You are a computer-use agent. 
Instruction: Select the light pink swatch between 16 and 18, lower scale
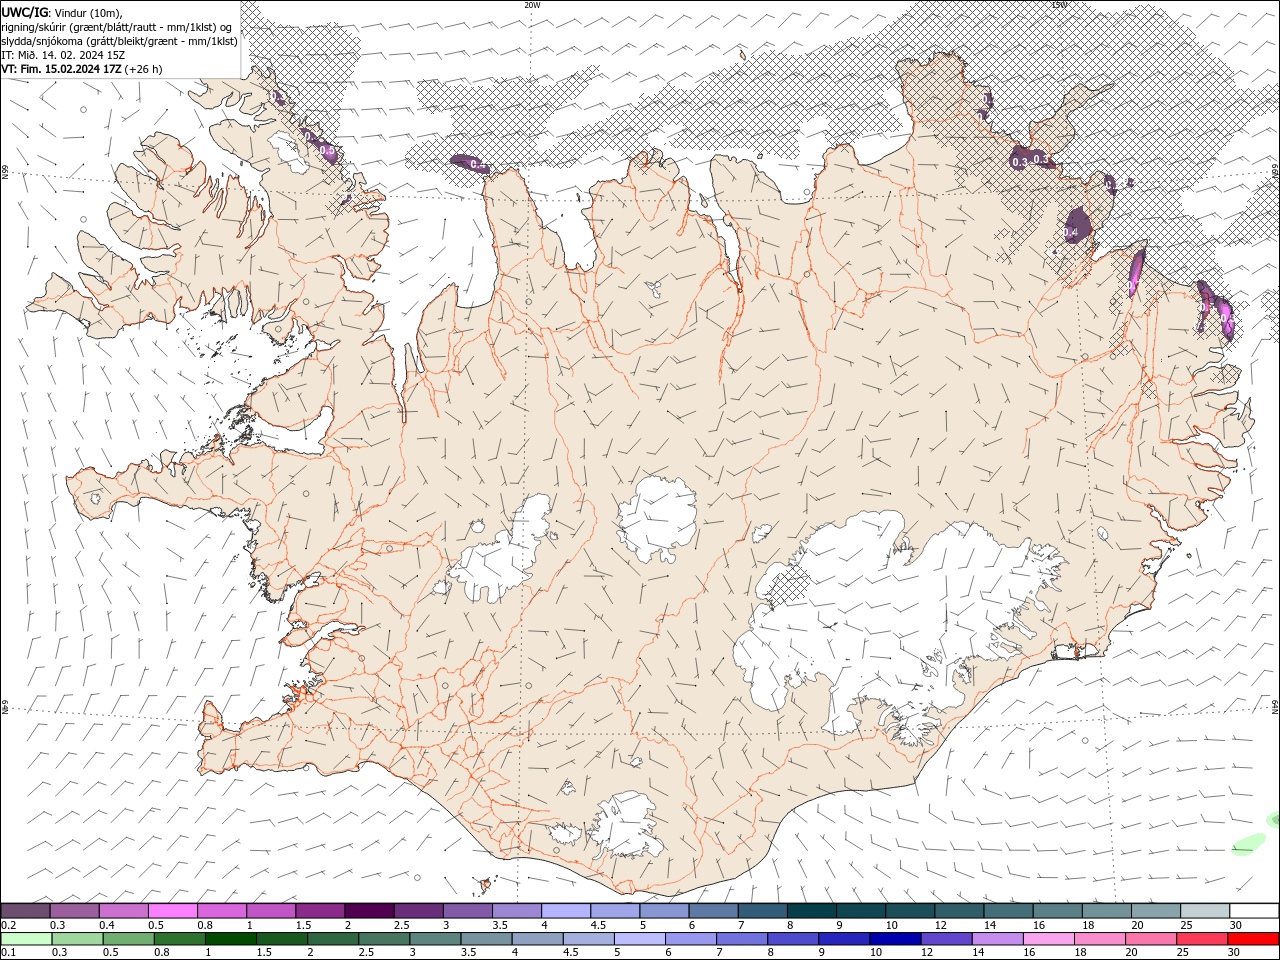pyautogui.click(x=1049, y=939)
